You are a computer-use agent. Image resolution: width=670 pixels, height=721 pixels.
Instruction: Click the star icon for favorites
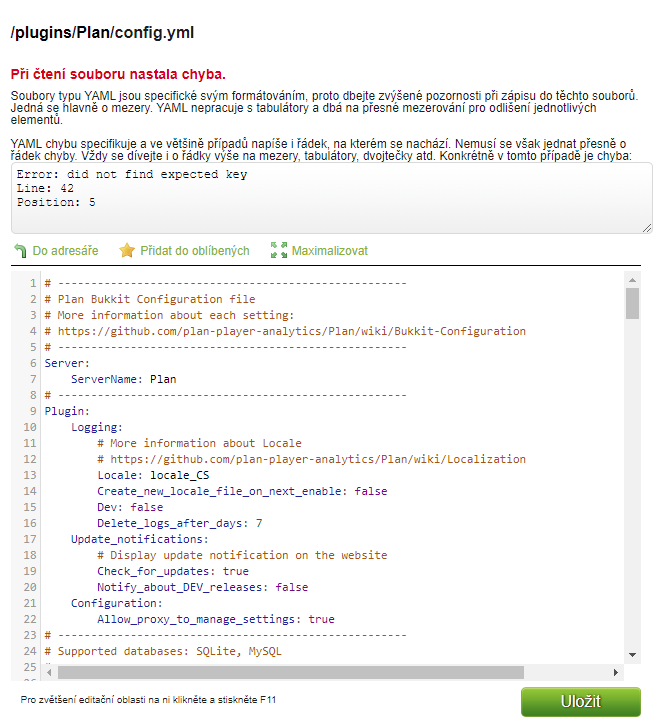point(127,251)
